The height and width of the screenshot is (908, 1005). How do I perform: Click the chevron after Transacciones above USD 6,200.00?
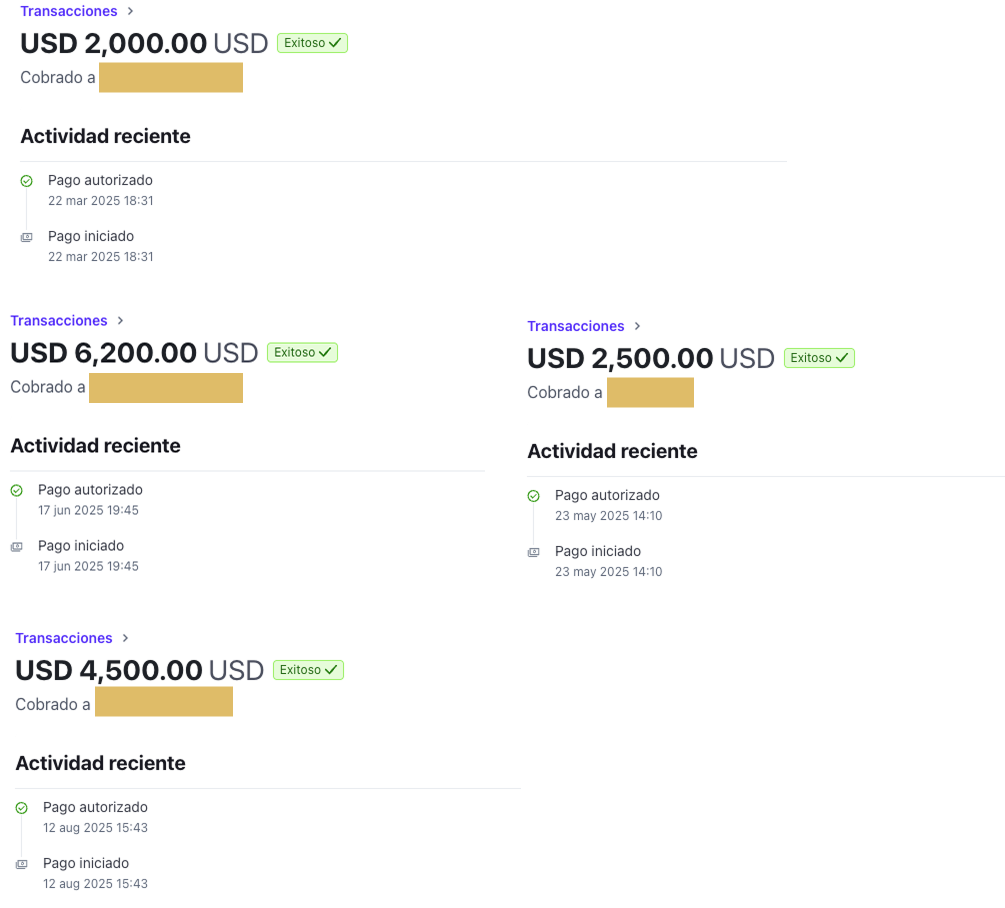[x=120, y=321]
